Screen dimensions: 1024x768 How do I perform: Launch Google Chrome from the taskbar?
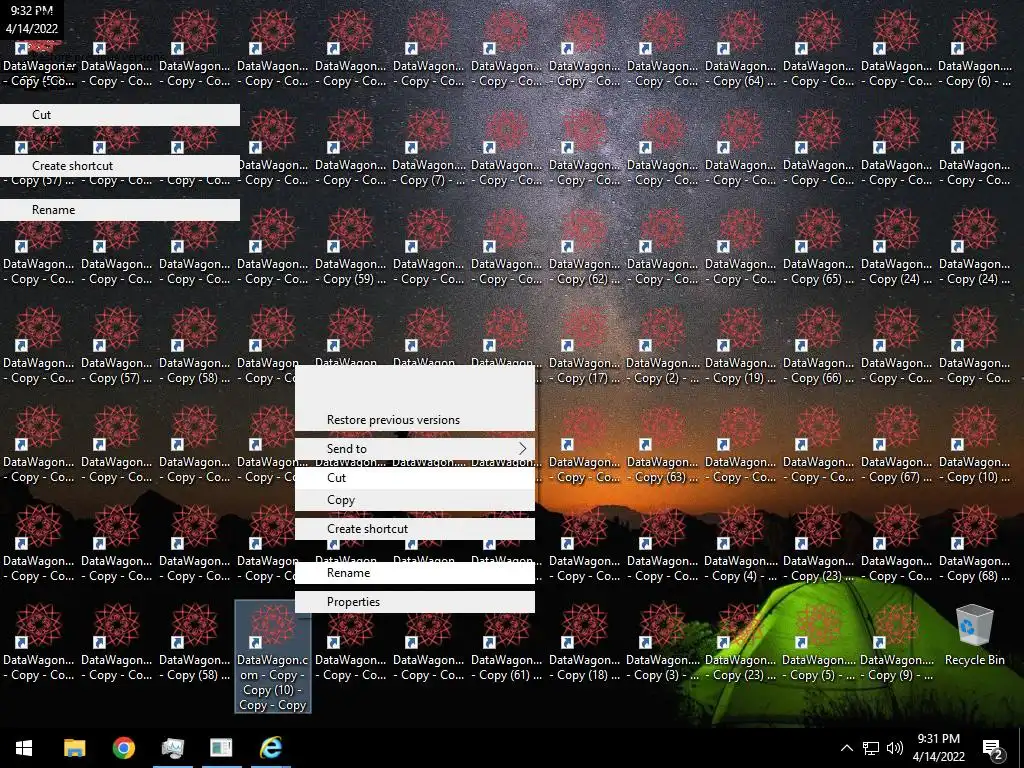pyautogui.click(x=123, y=748)
